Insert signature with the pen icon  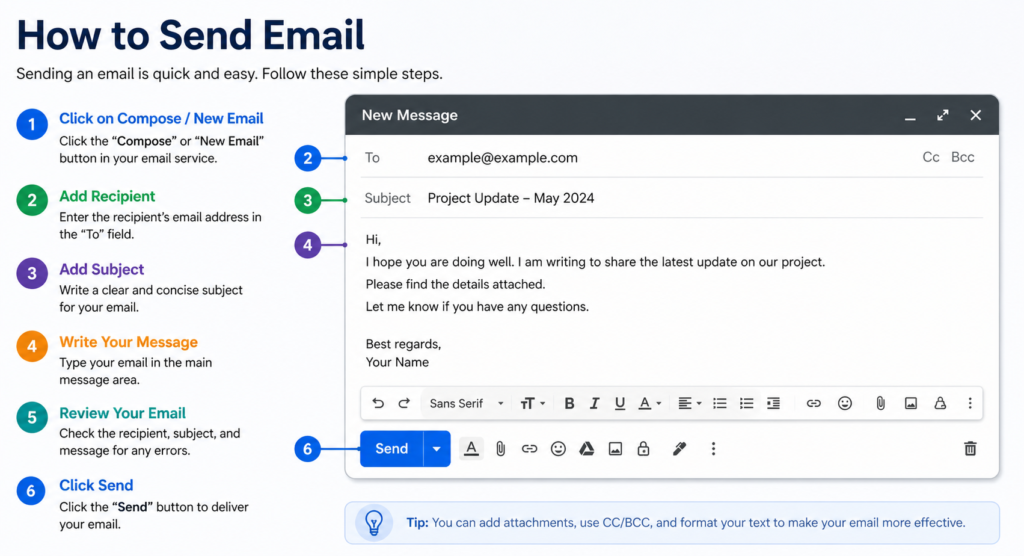pyautogui.click(x=679, y=449)
